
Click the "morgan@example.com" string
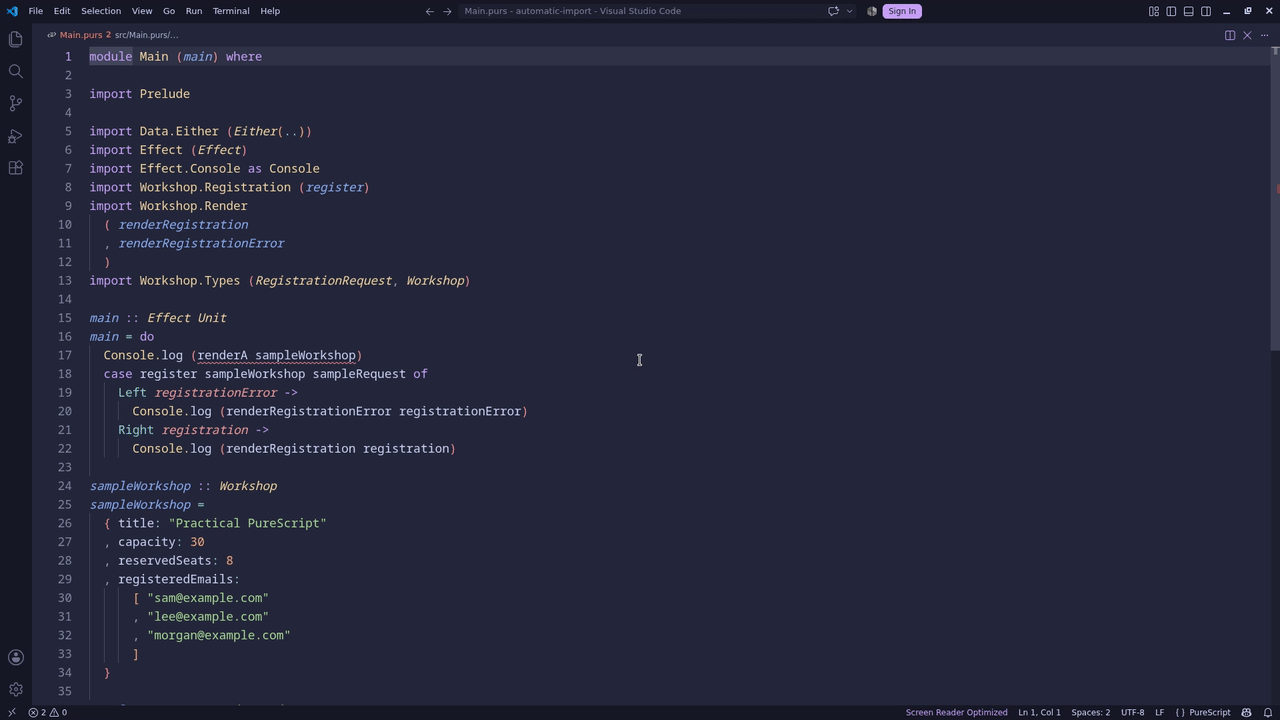coord(219,635)
